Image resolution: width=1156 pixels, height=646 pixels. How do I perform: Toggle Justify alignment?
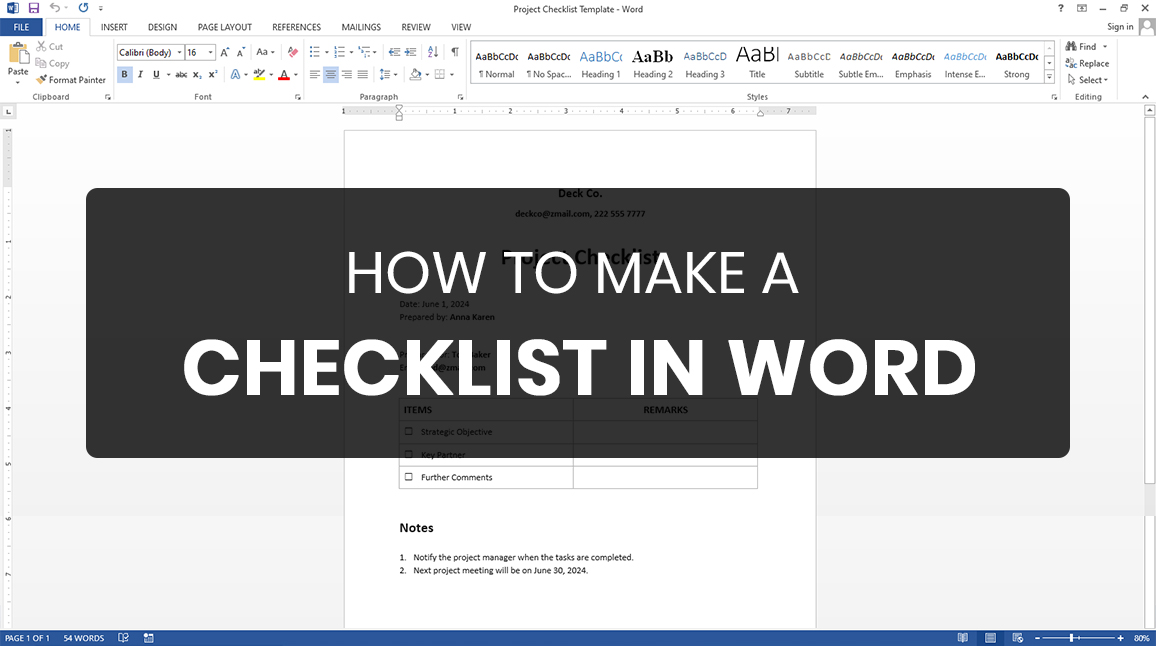[363, 74]
